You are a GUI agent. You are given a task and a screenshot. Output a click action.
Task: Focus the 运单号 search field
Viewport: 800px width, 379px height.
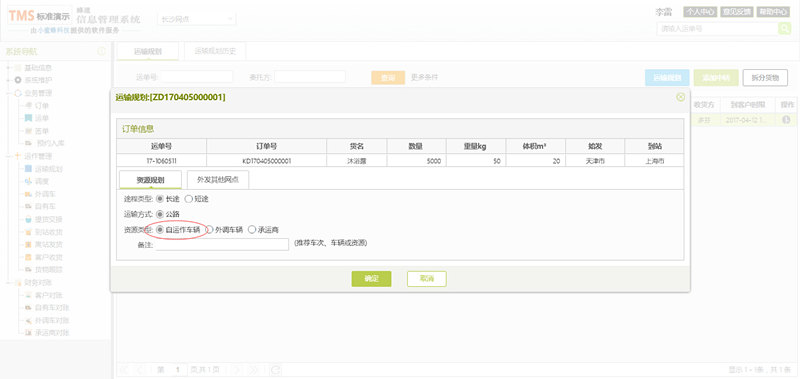pos(196,77)
